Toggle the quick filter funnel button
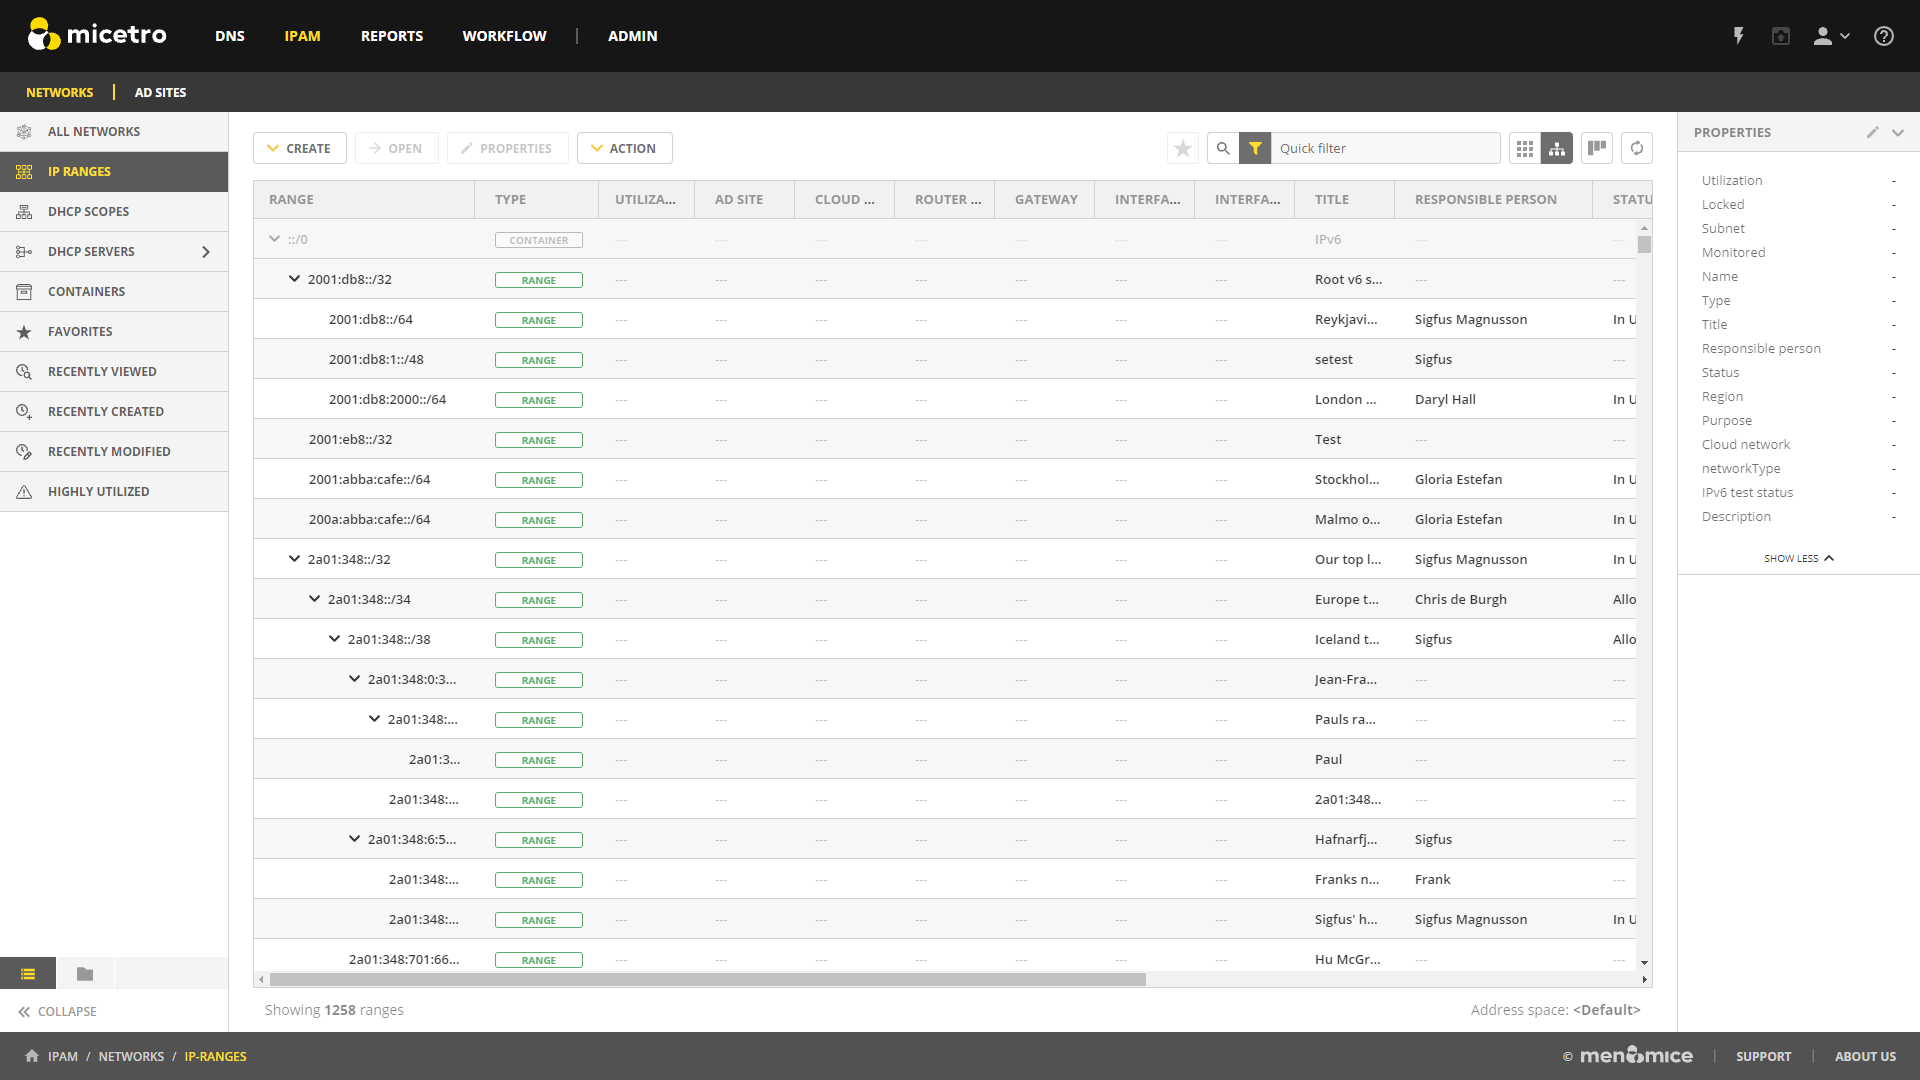 point(1255,148)
